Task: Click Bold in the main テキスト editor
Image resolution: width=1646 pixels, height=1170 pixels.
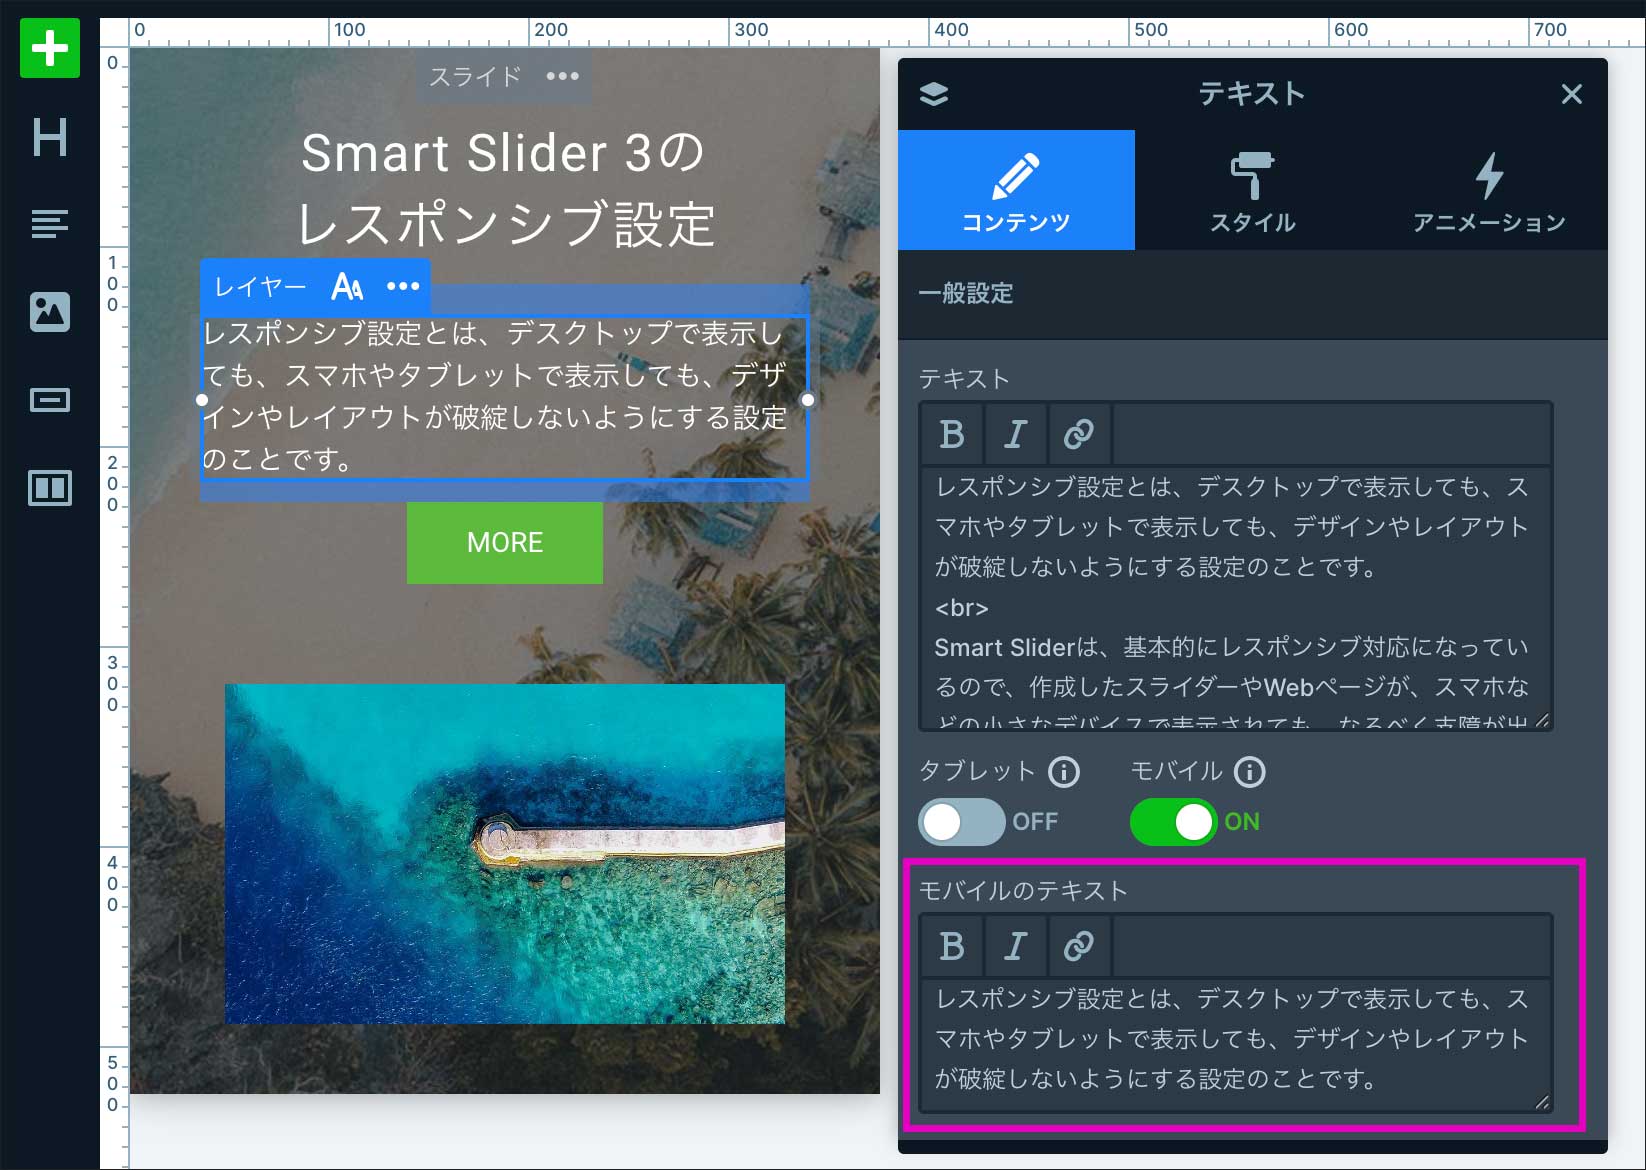Action: click(952, 434)
